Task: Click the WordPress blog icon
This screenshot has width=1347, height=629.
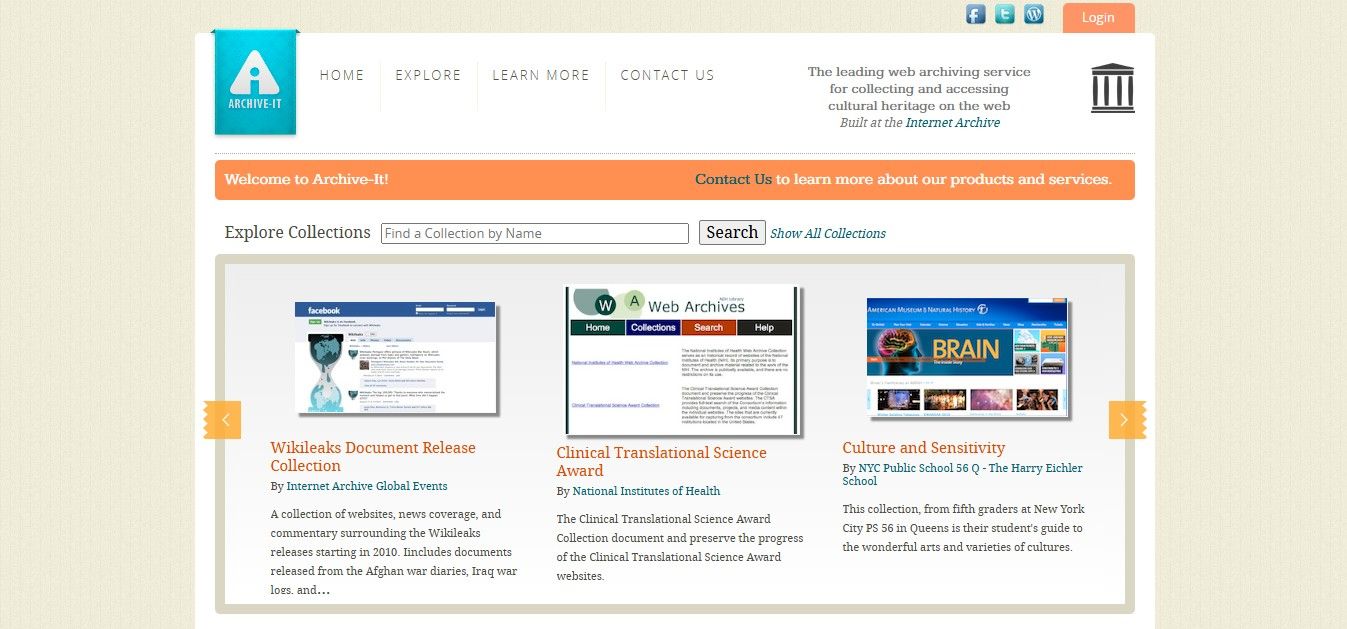Action: pos(1034,14)
